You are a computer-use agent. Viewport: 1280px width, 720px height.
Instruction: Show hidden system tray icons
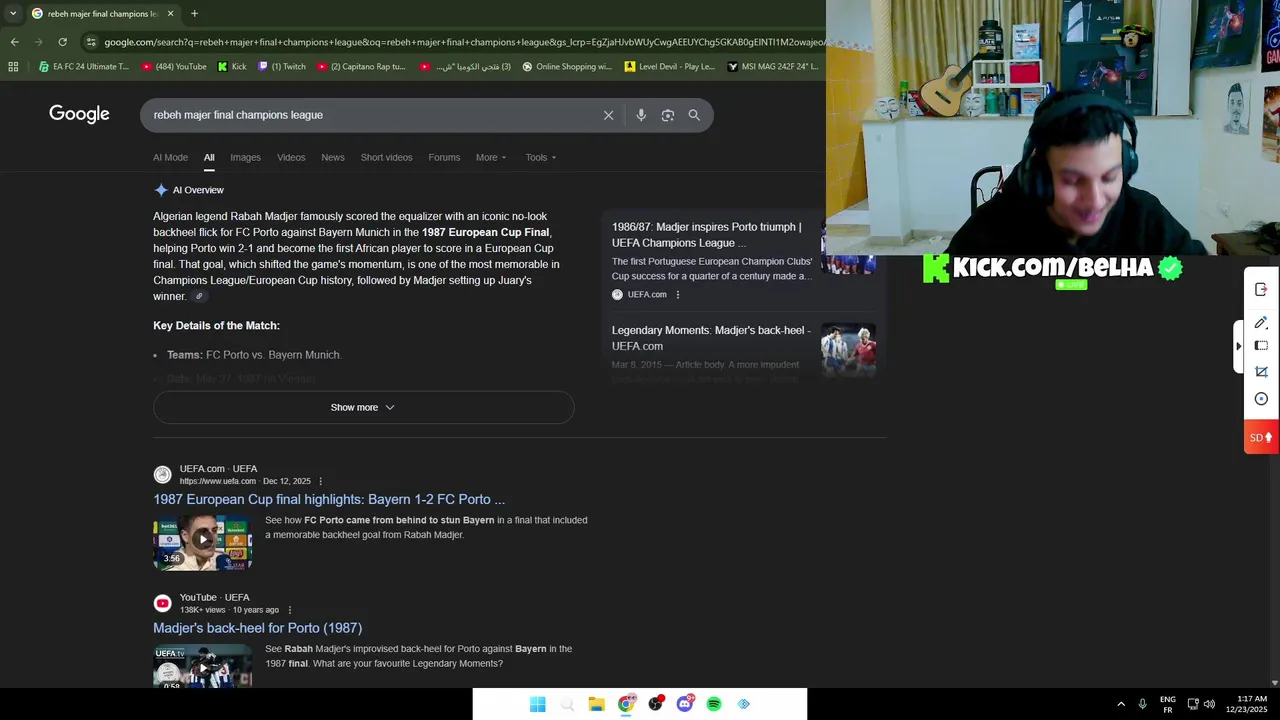1121,704
